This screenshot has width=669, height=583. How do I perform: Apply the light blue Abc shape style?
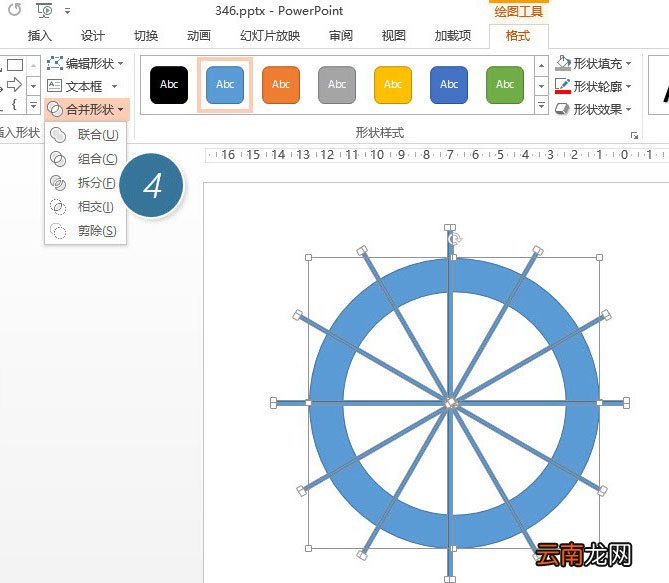click(225, 85)
